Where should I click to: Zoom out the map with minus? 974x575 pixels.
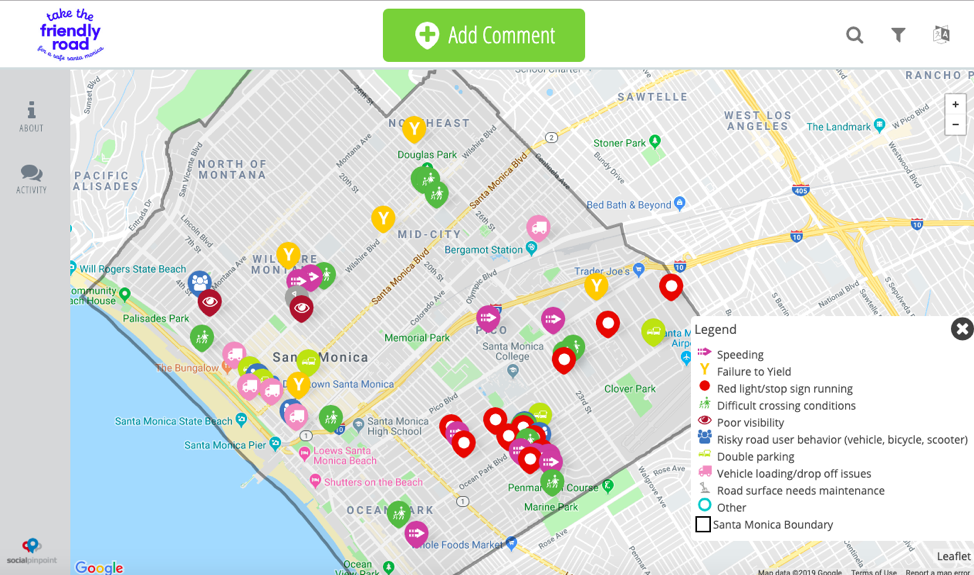tap(955, 125)
